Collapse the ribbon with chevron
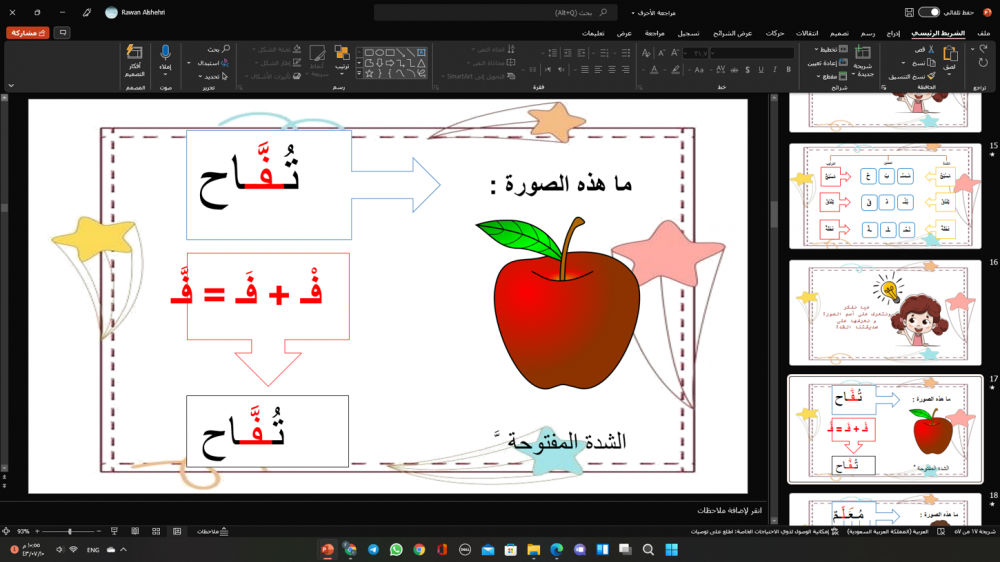The width and height of the screenshot is (1000, 562). click(x=11, y=85)
